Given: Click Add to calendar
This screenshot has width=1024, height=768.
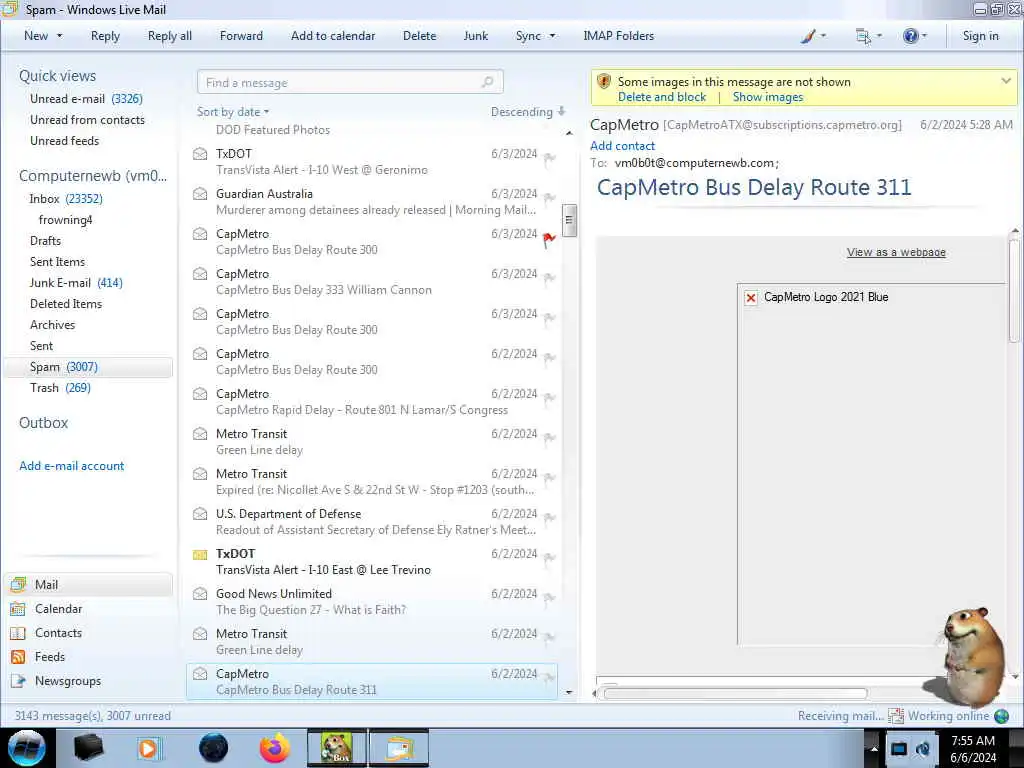Looking at the screenshot, I should pyautogui.click(x=333, y=36).
